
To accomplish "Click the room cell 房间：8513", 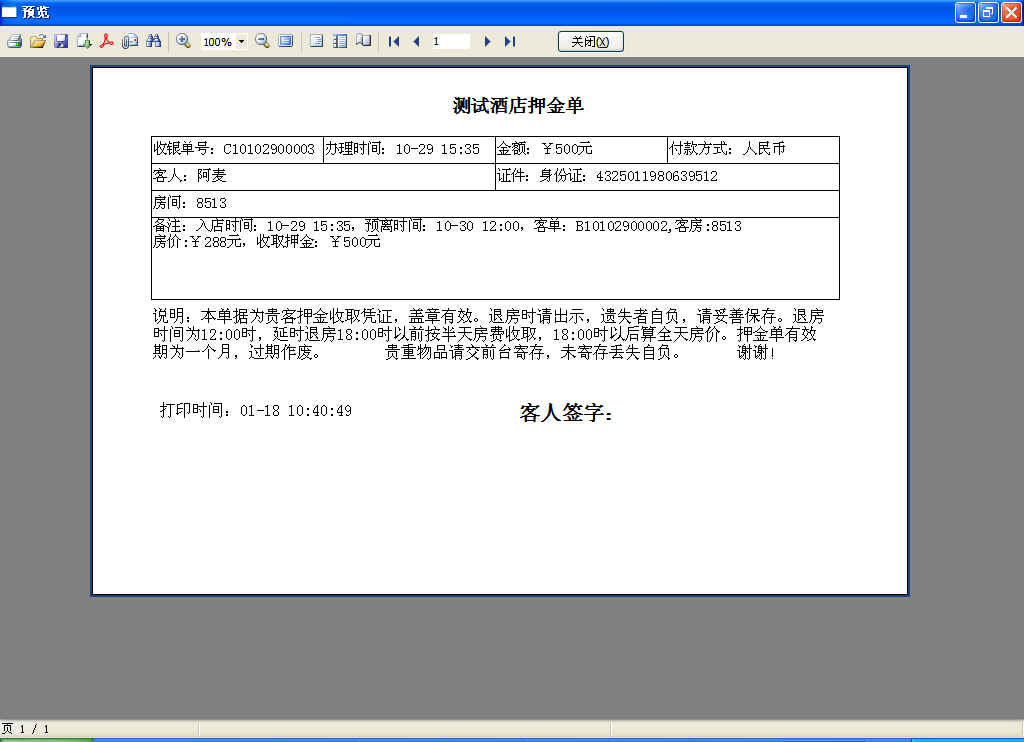I will click(x=495, y=203).
